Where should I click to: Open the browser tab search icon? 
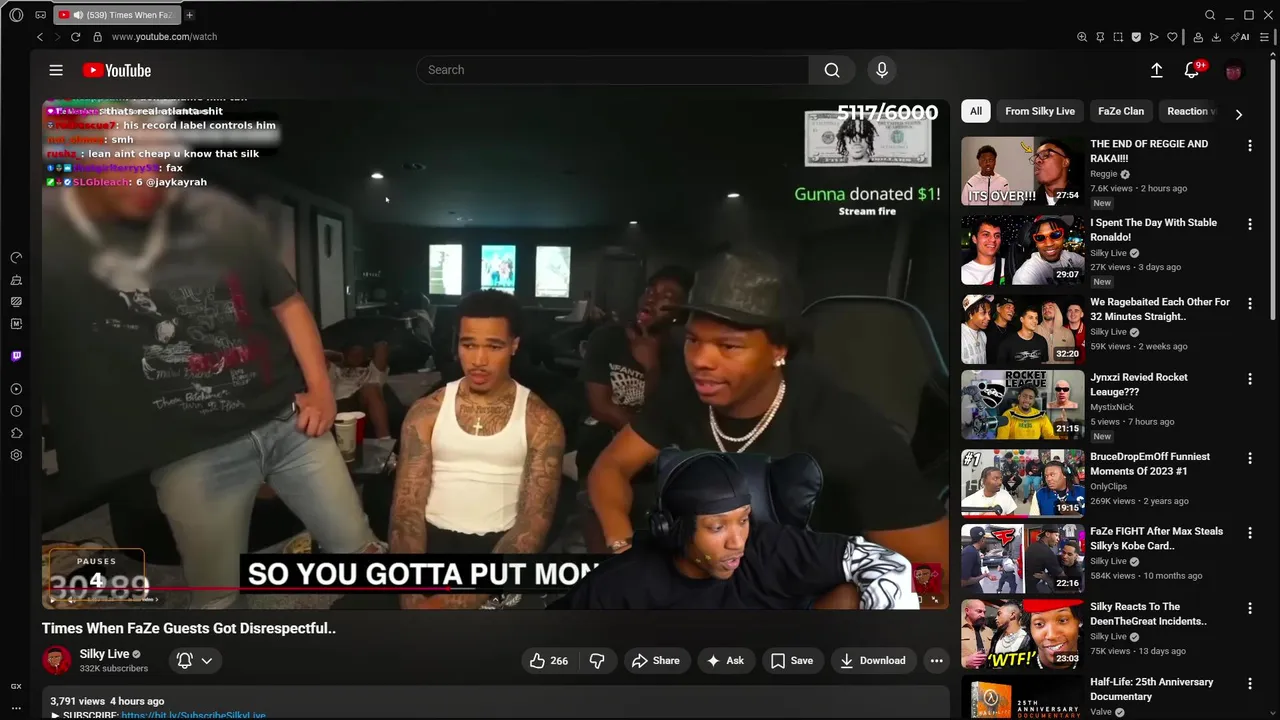click(x=1210, y=15)
